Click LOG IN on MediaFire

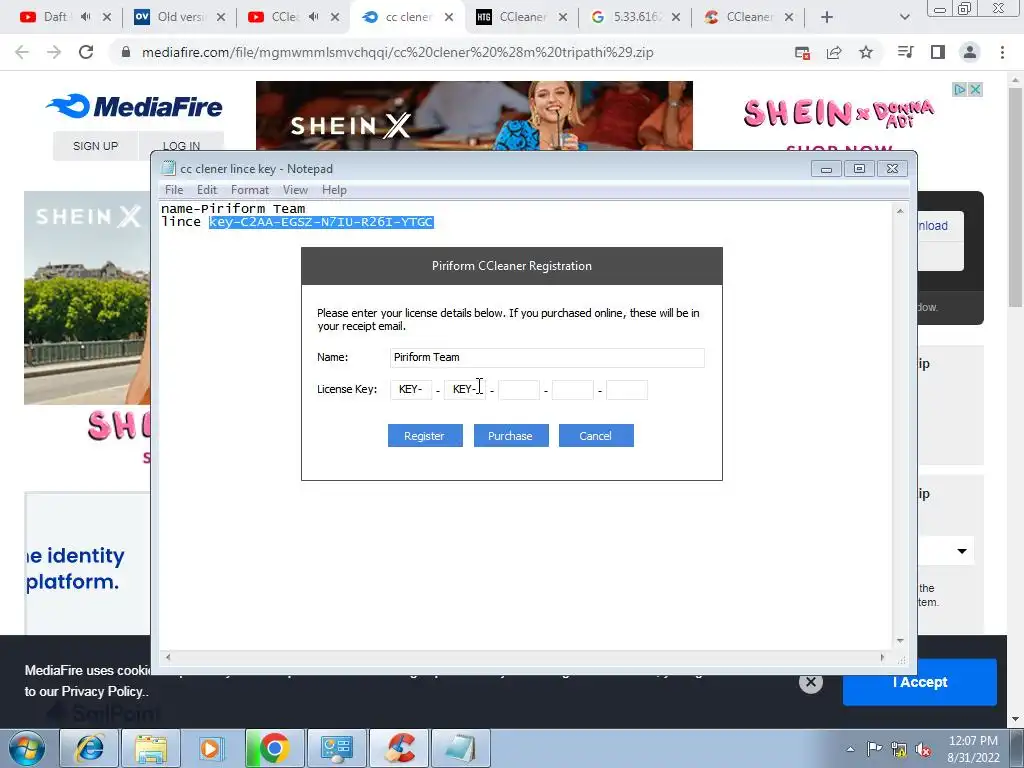[182, 145]
